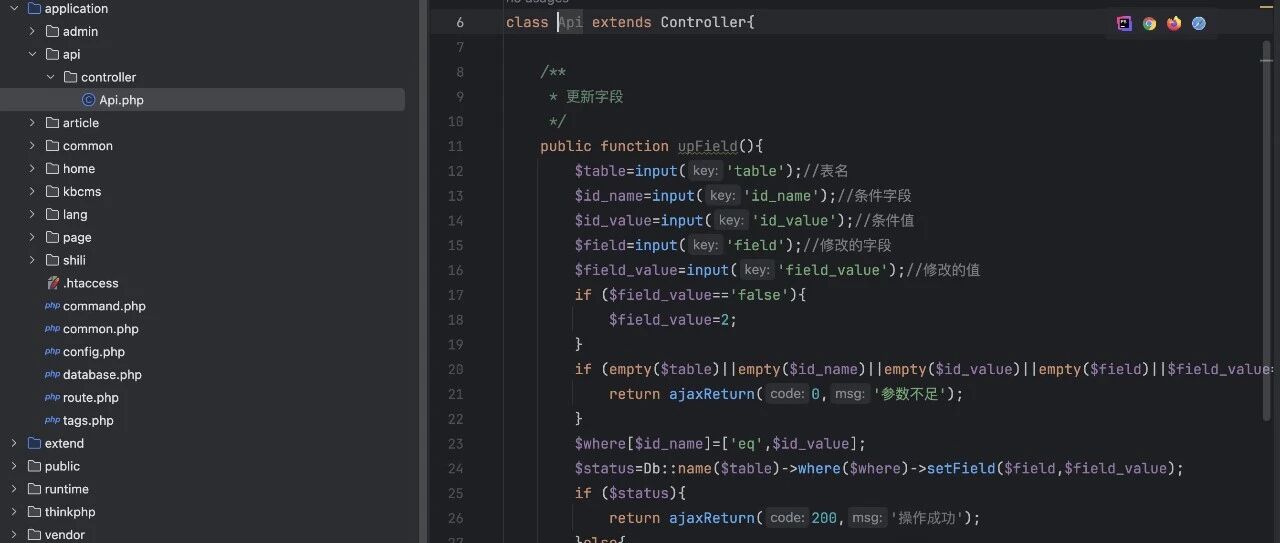This screenshot has height=543, width=1280.
Task: Collapse the application folder
Action: coord(14,8)
